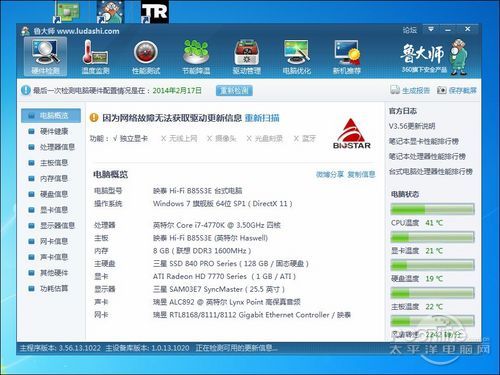This screenshot has width=500, height=375.
Task: Click the 复制信息 link
Action: 361,174
